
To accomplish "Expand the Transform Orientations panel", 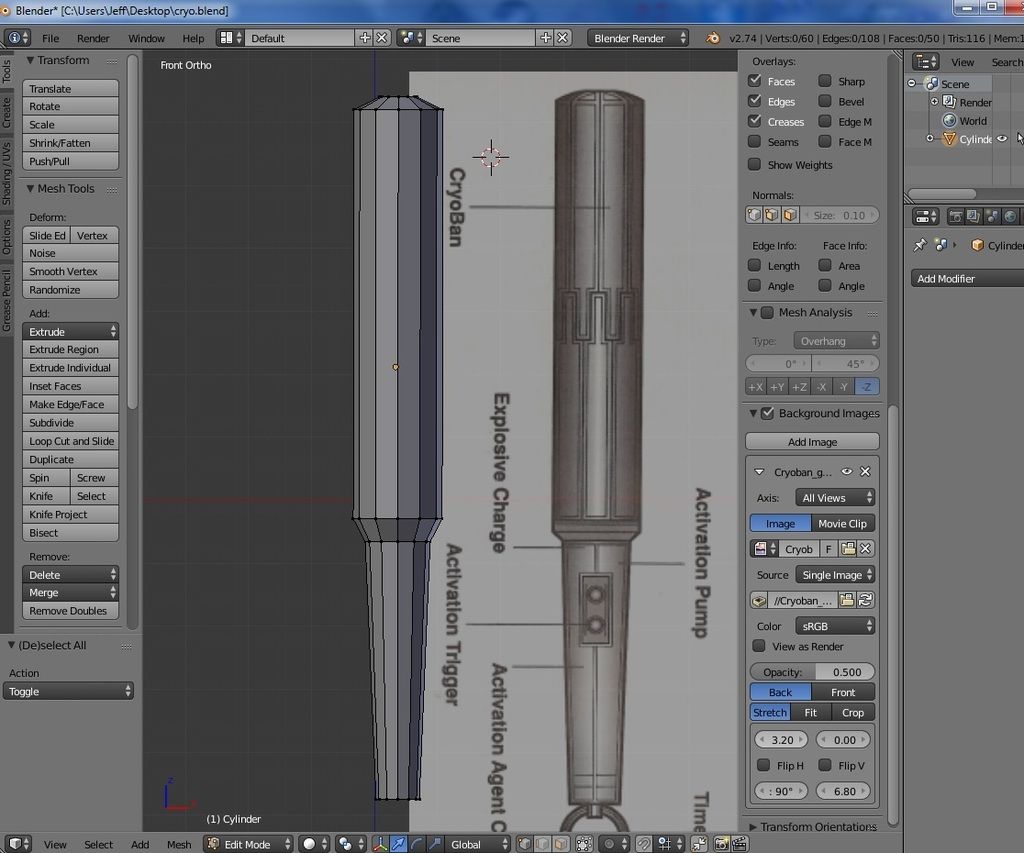I will [753, 827].
